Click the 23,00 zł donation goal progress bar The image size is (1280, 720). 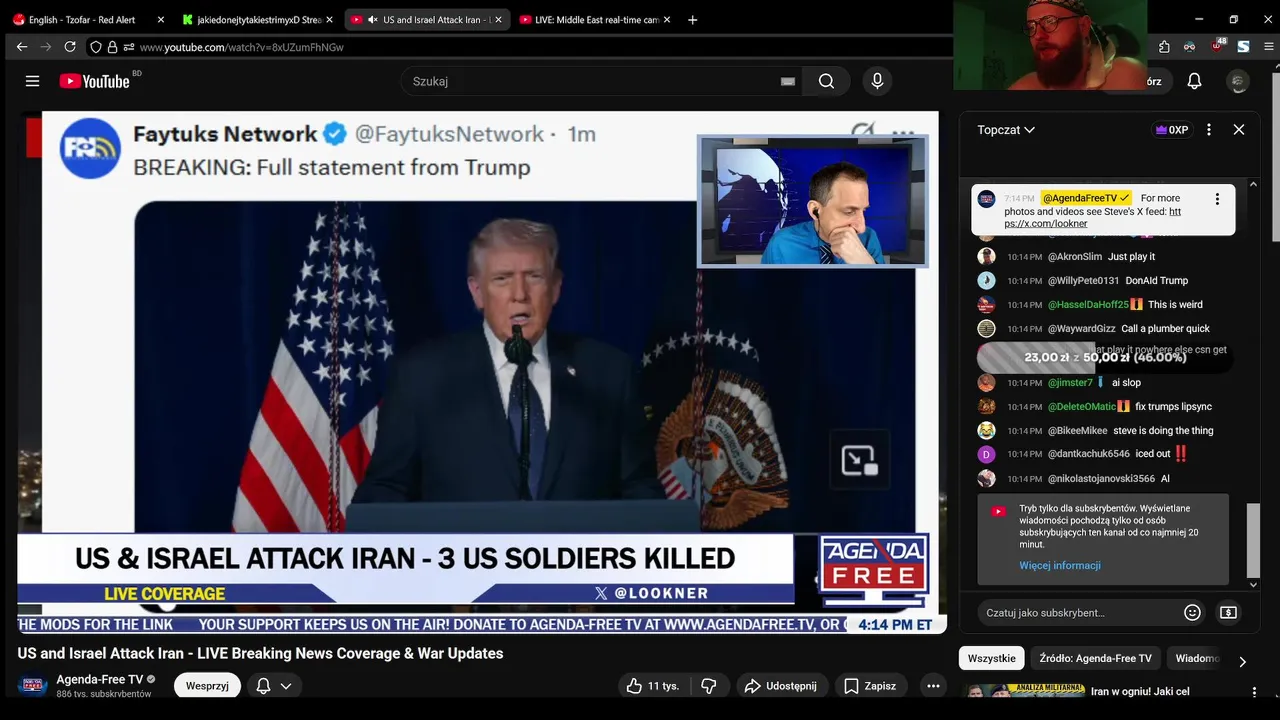coord(1103,357)
